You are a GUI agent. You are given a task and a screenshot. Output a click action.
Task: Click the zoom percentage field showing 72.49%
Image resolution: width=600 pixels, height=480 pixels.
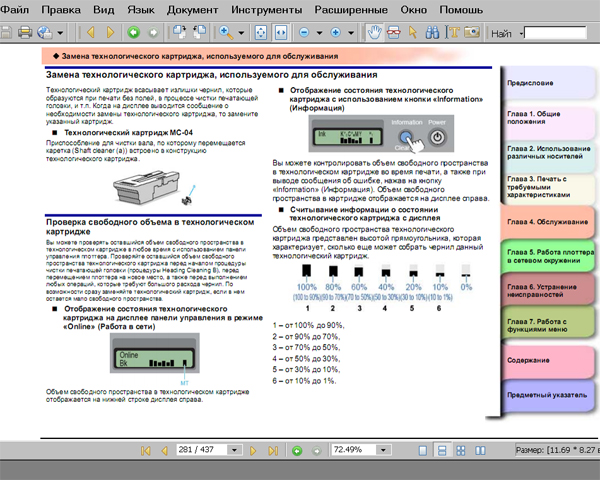point(354,450)
